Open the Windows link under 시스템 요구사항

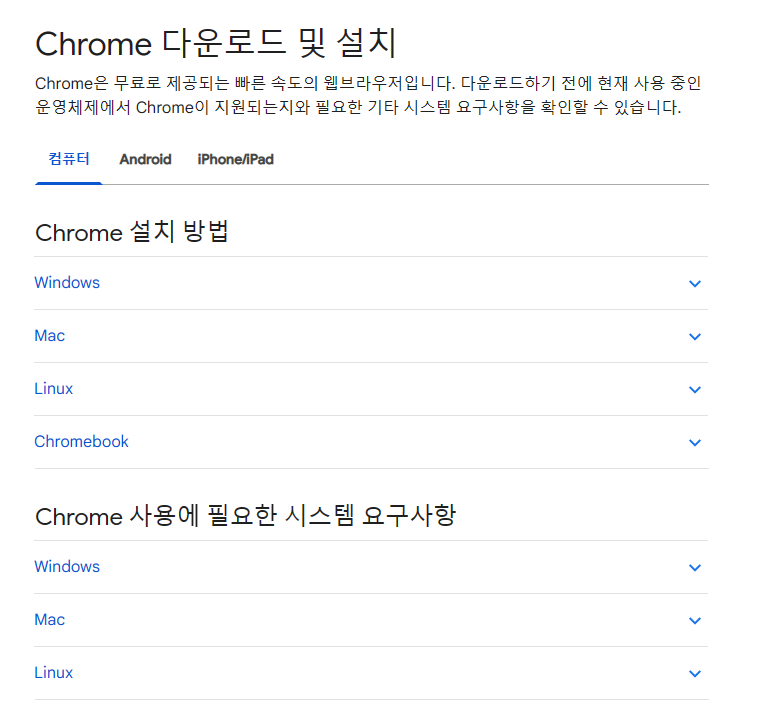coord(67,567)
